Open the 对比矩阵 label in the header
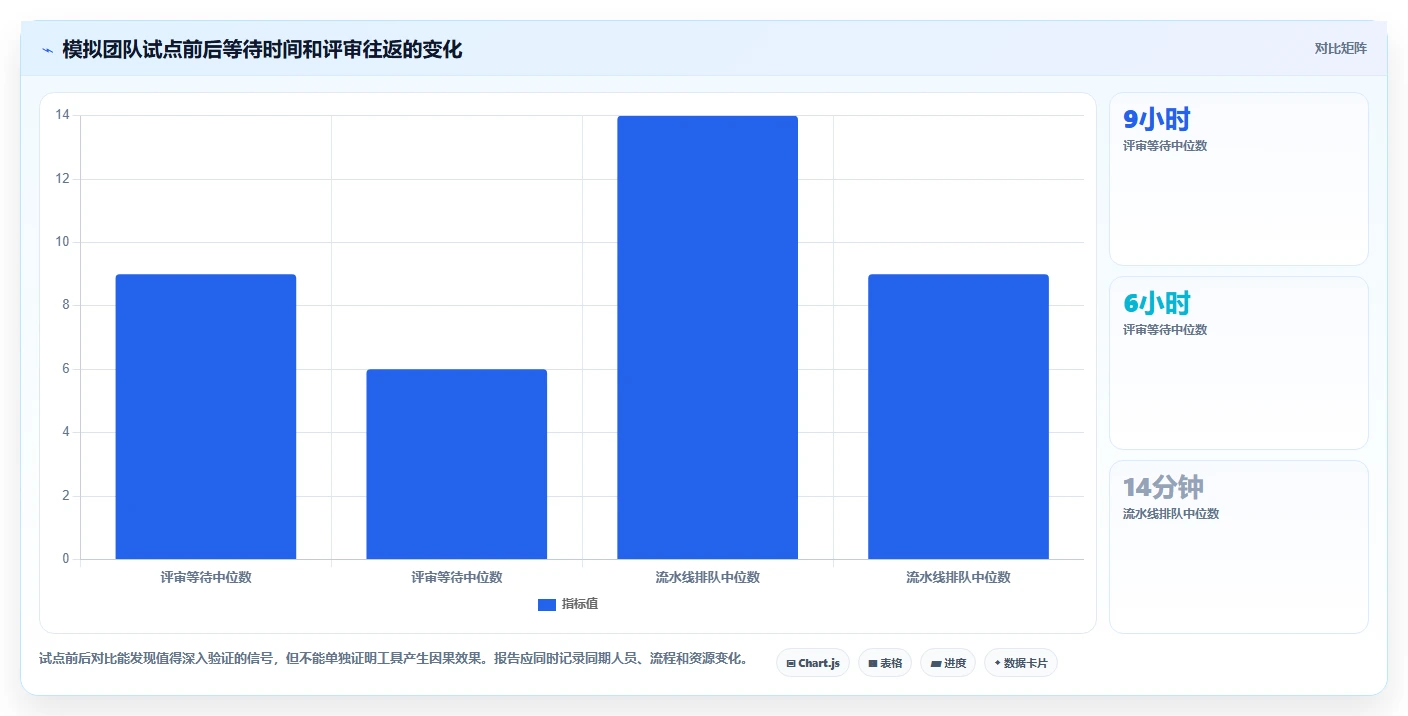The image size is (1408, 716). (x=1340, y=48)
